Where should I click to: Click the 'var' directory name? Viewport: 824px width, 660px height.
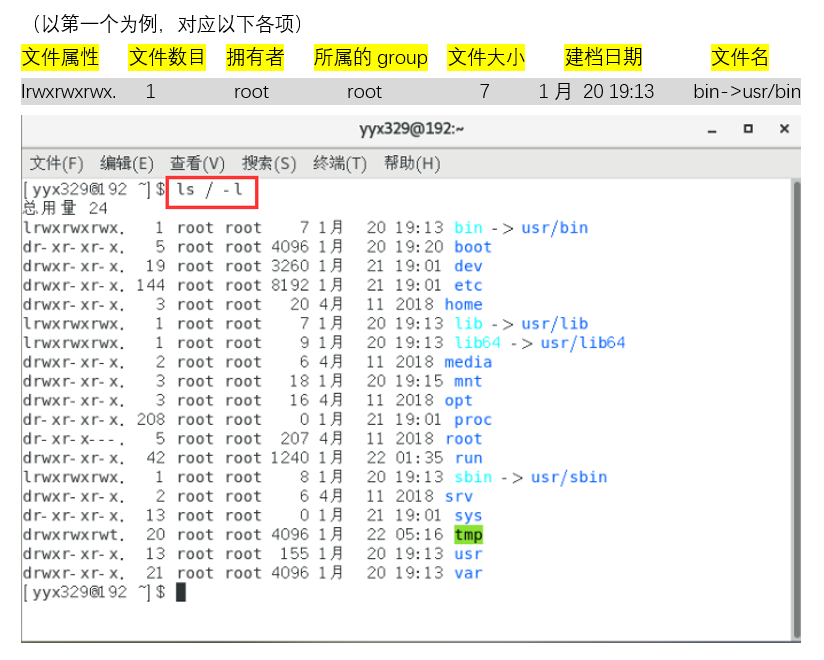click(468, 573)
